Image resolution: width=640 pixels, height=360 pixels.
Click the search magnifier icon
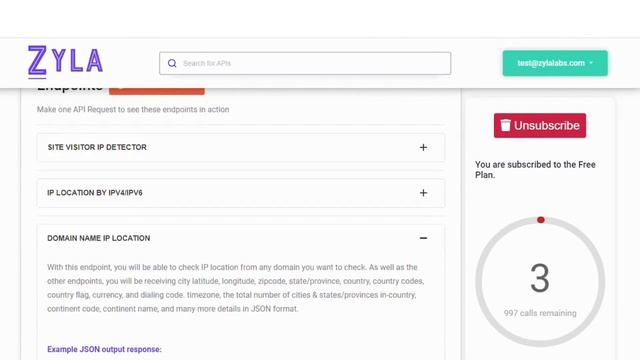point(172,63)
